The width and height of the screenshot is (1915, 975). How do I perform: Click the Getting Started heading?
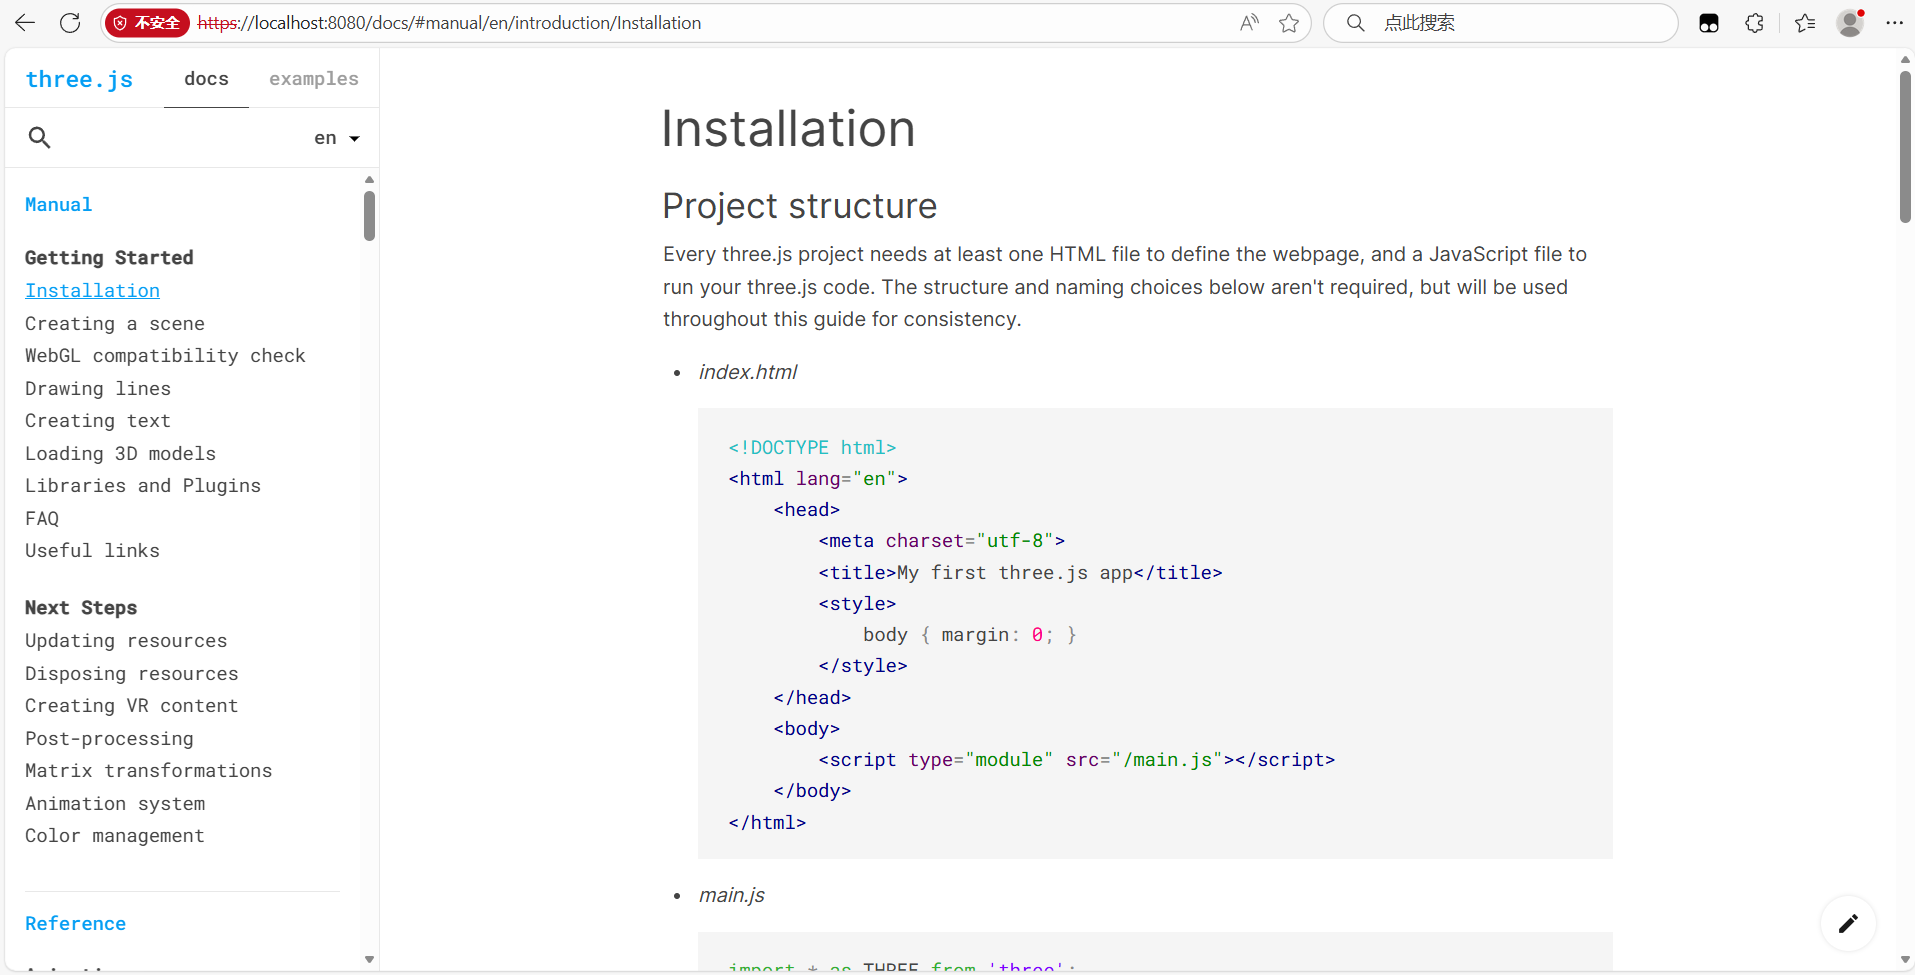pyautogui.click(x=109, y=258)
